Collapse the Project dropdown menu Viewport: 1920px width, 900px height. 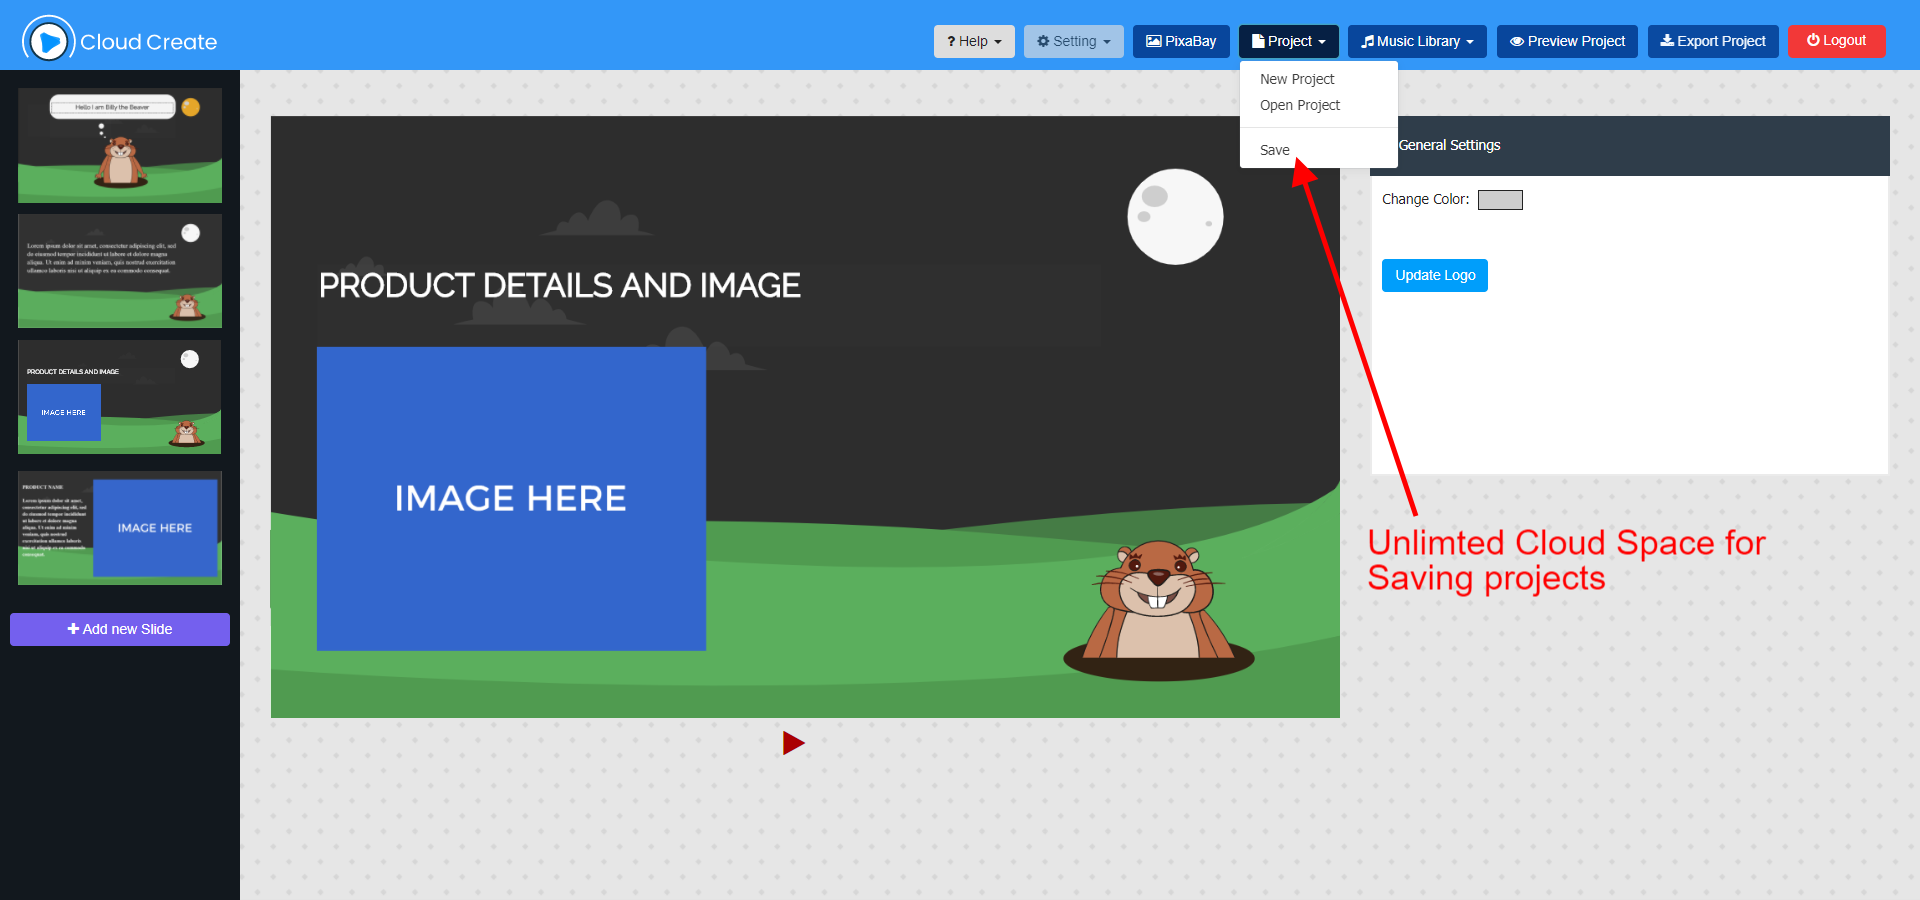(x=1288, y=41)
